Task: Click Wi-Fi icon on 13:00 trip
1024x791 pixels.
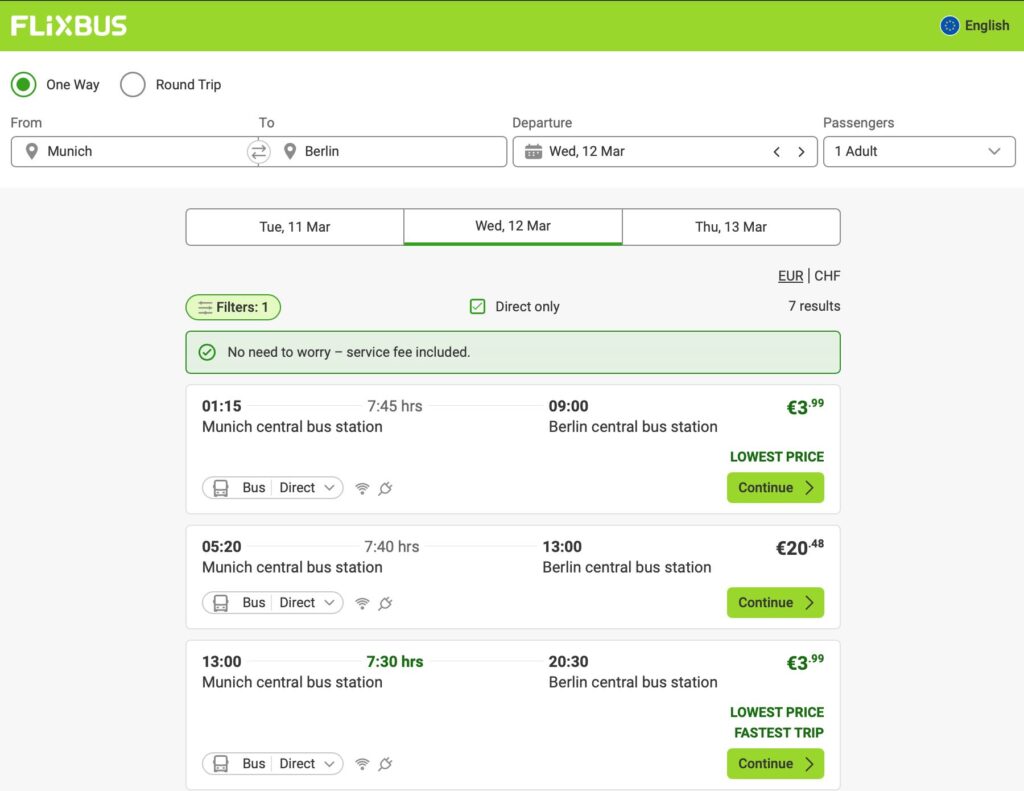Action: tap(362, 764)
